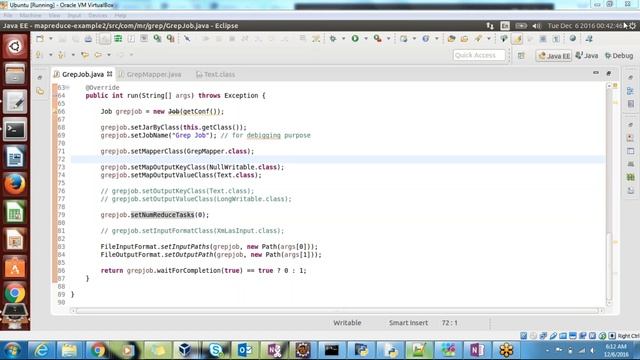Viewport: 640px width, 360px height.
Task: Open Outlook from the Windows taskbar
Action: coord(245,350)
